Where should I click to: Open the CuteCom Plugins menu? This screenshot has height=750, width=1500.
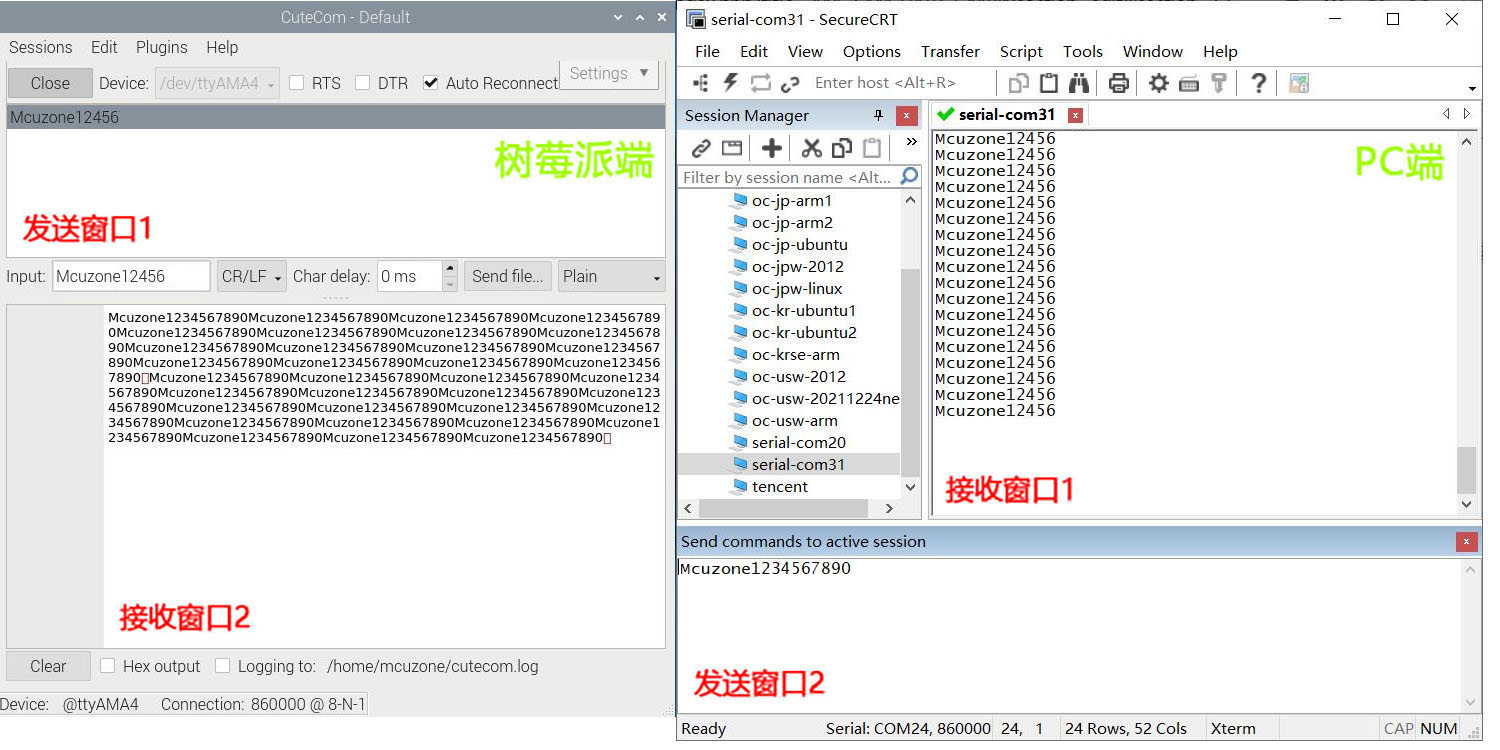161,47
